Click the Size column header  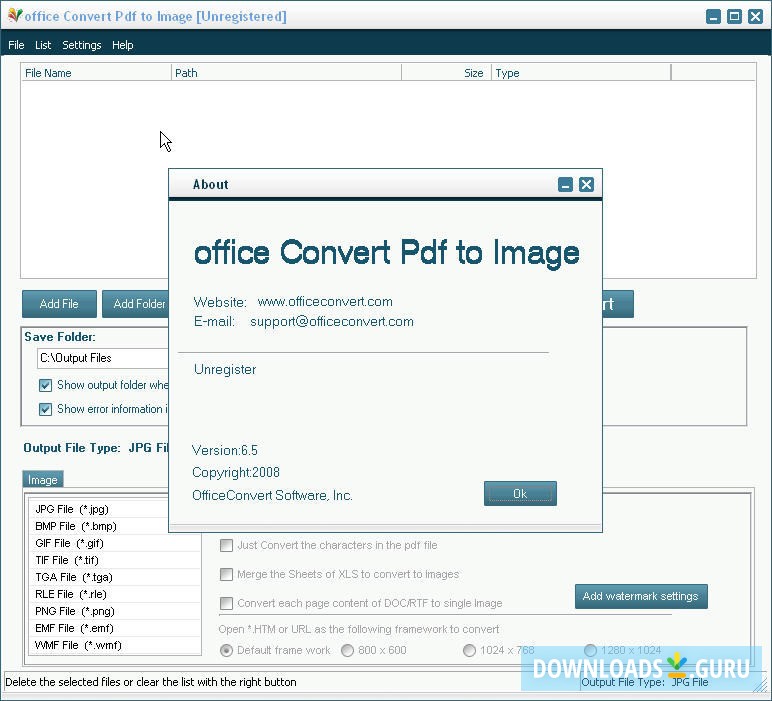447,73
